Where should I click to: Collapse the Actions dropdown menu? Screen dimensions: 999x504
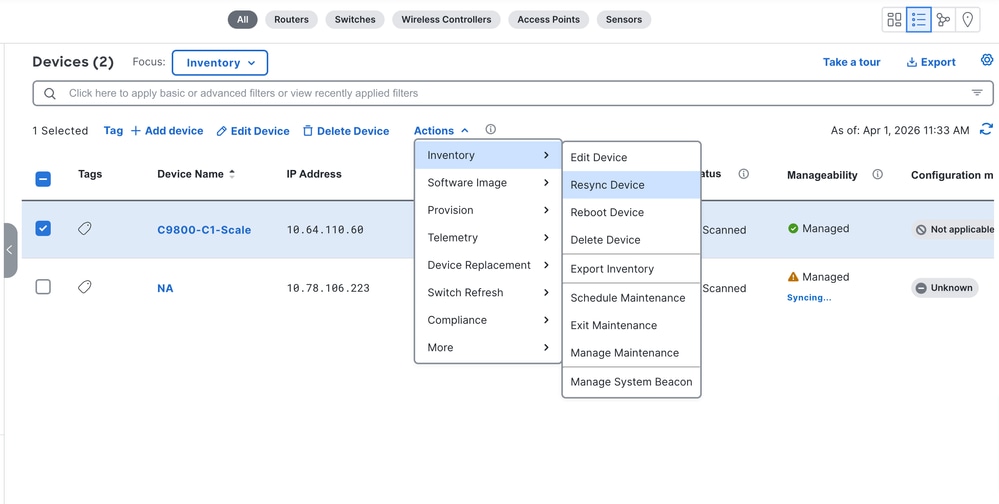point(441,131)
